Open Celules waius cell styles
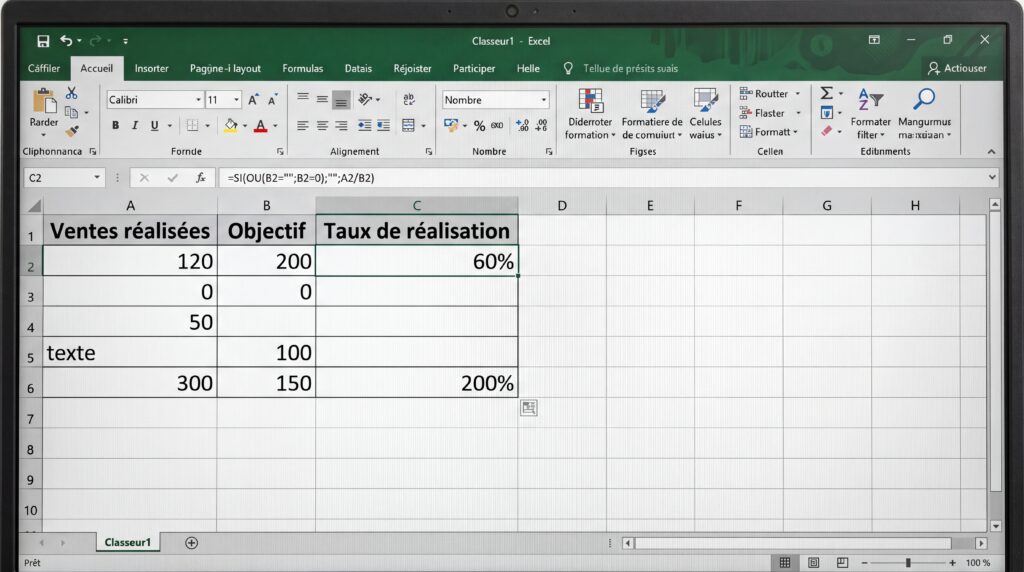 (705, 114)
